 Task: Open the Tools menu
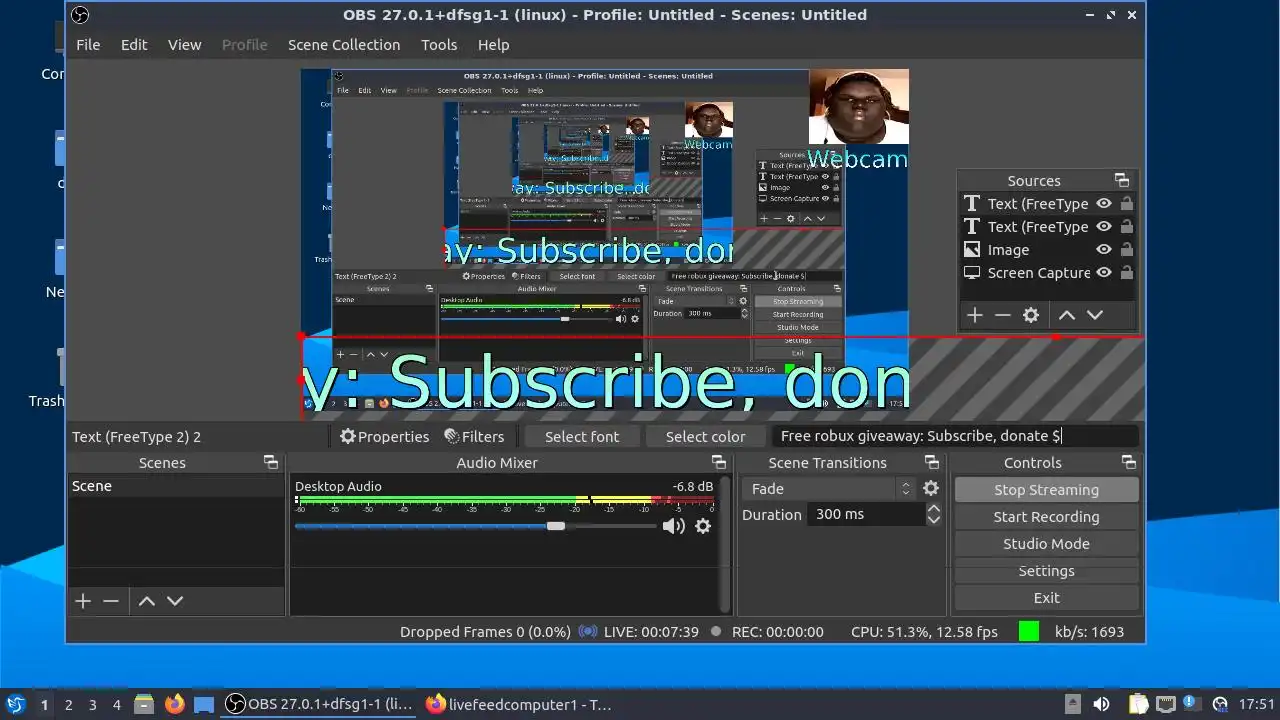(x=439, y=45)
